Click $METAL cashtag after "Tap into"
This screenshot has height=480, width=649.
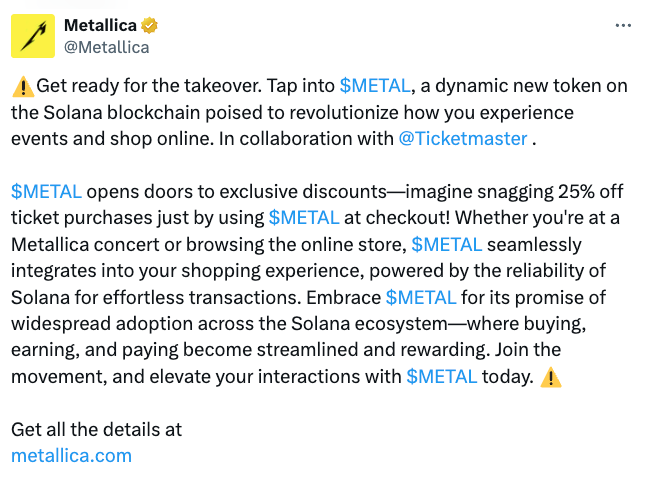click(375, 86)
